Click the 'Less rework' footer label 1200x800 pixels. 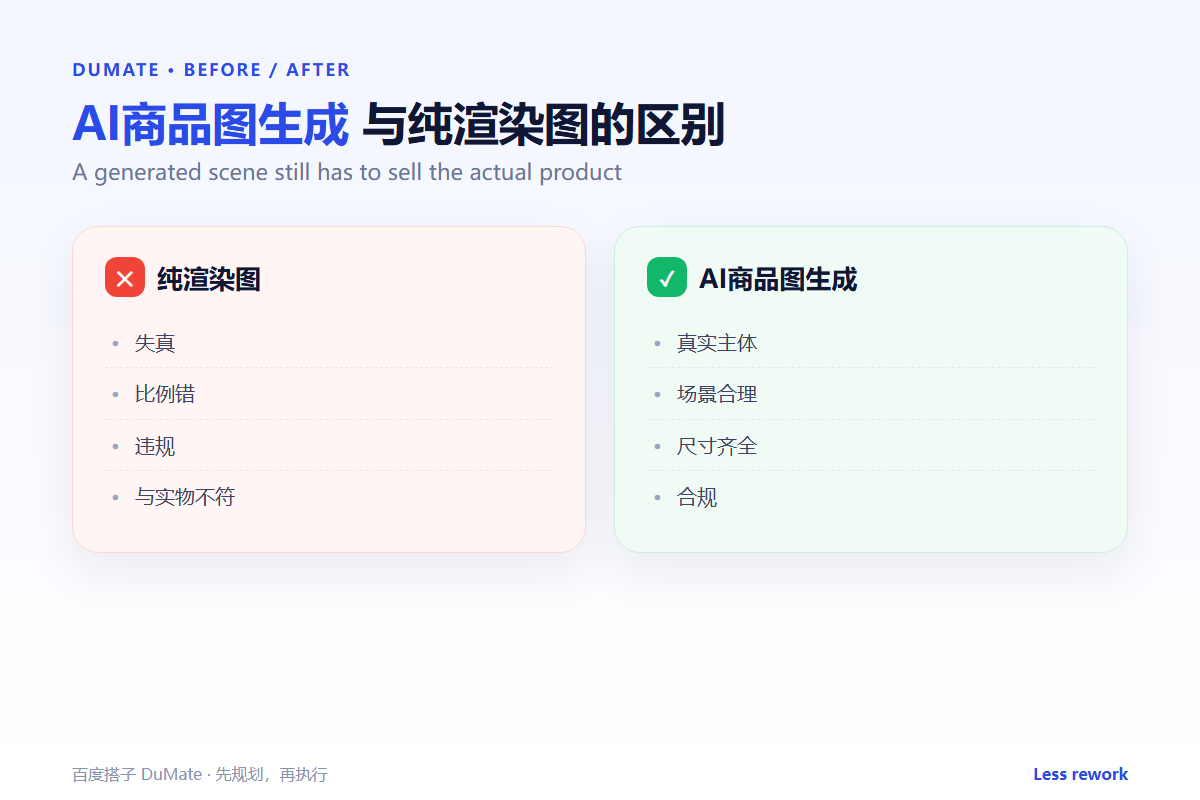click(1081, 774)
